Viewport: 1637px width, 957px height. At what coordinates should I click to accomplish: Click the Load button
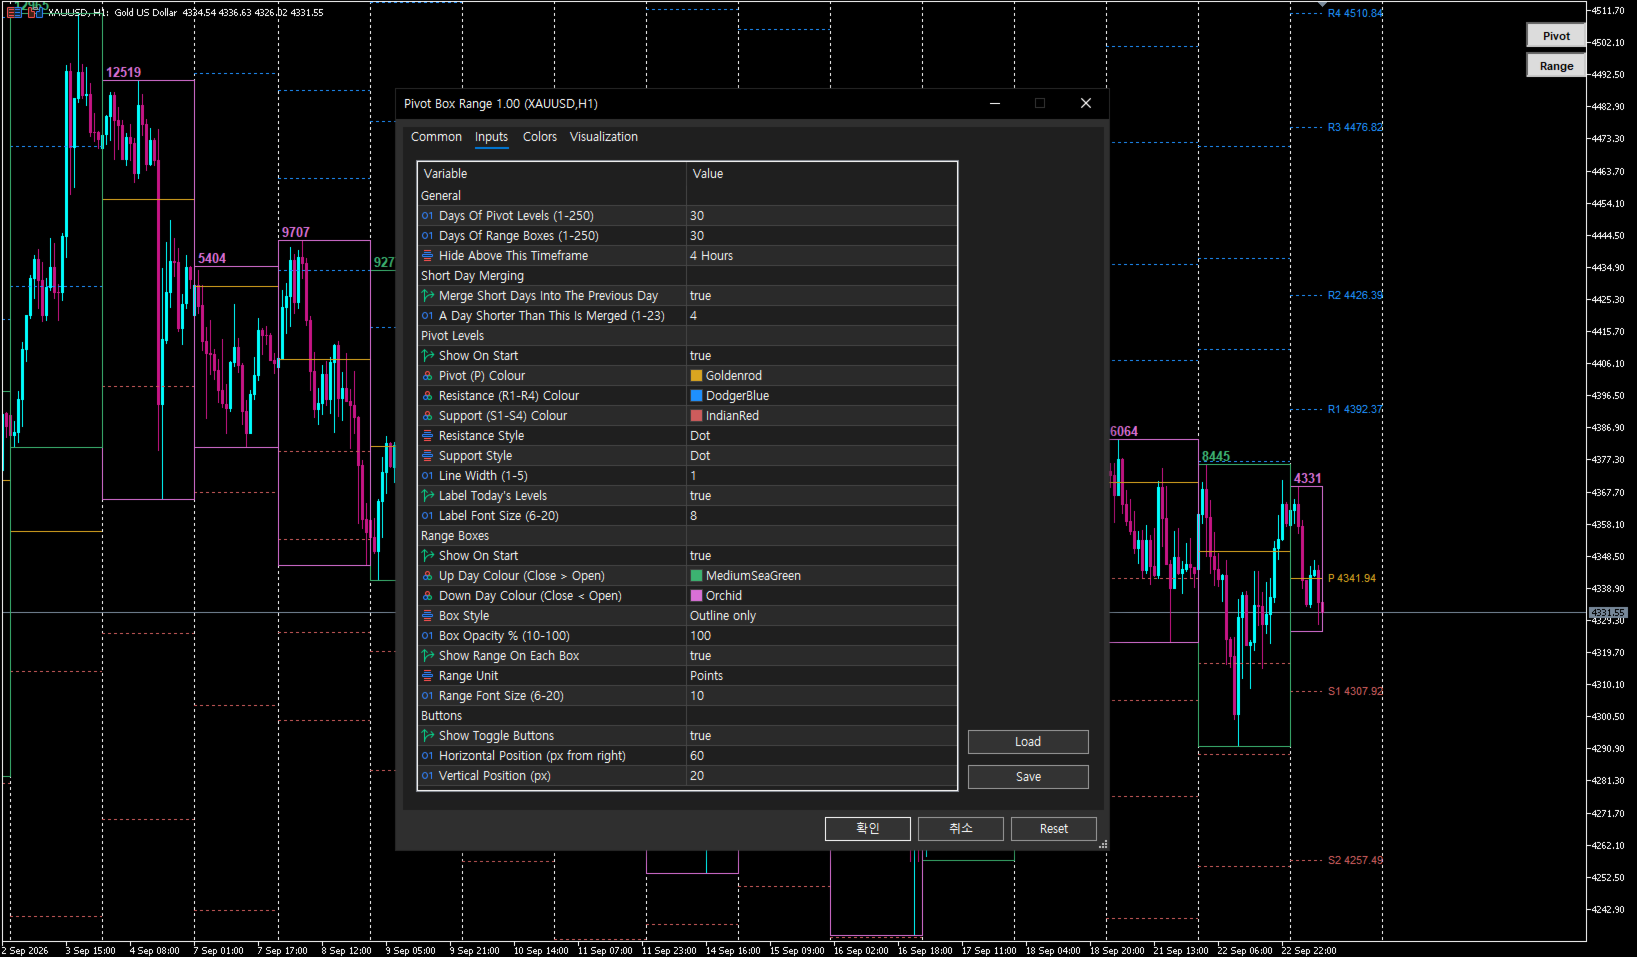(1028, 742)
